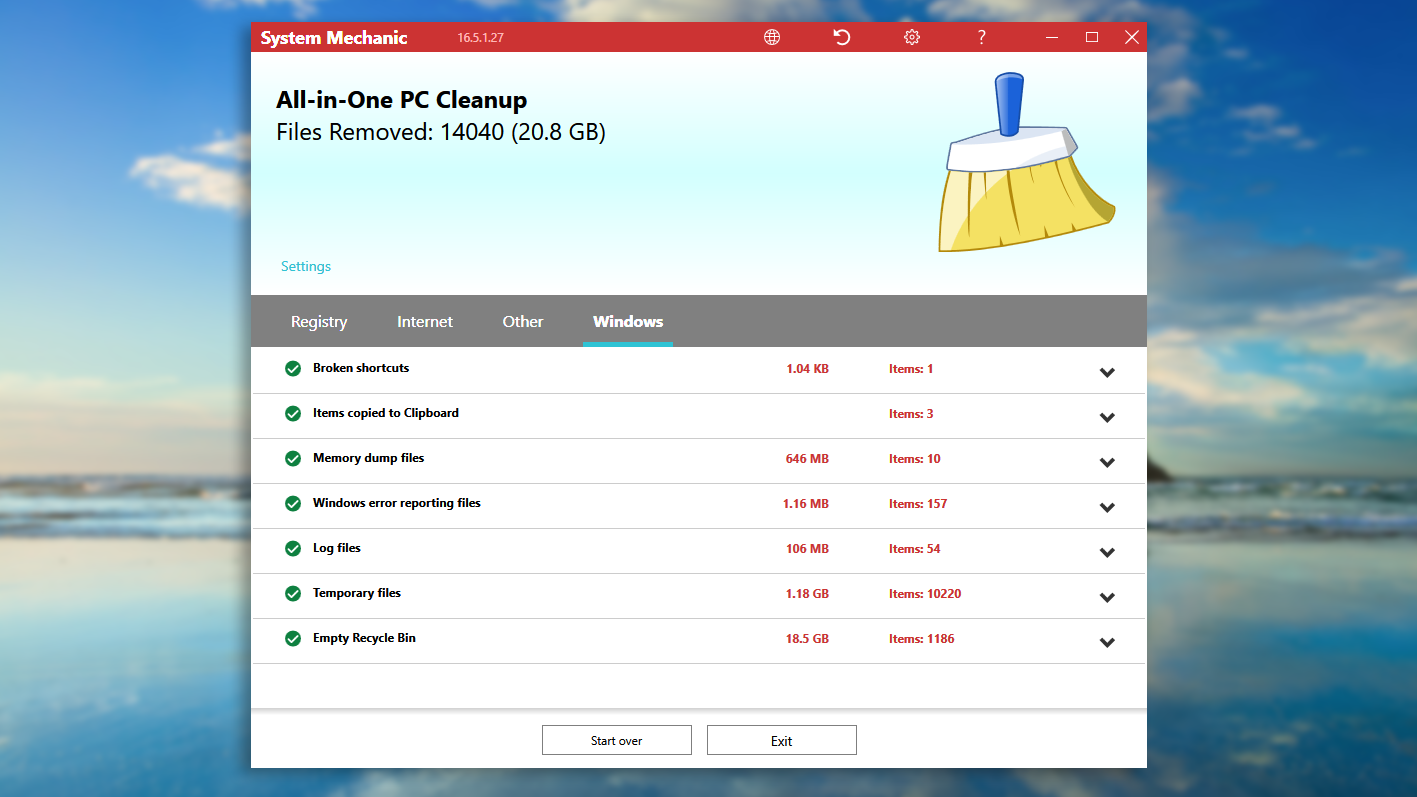
Task: Click version number 16.5.1.27
Action: 481,38
